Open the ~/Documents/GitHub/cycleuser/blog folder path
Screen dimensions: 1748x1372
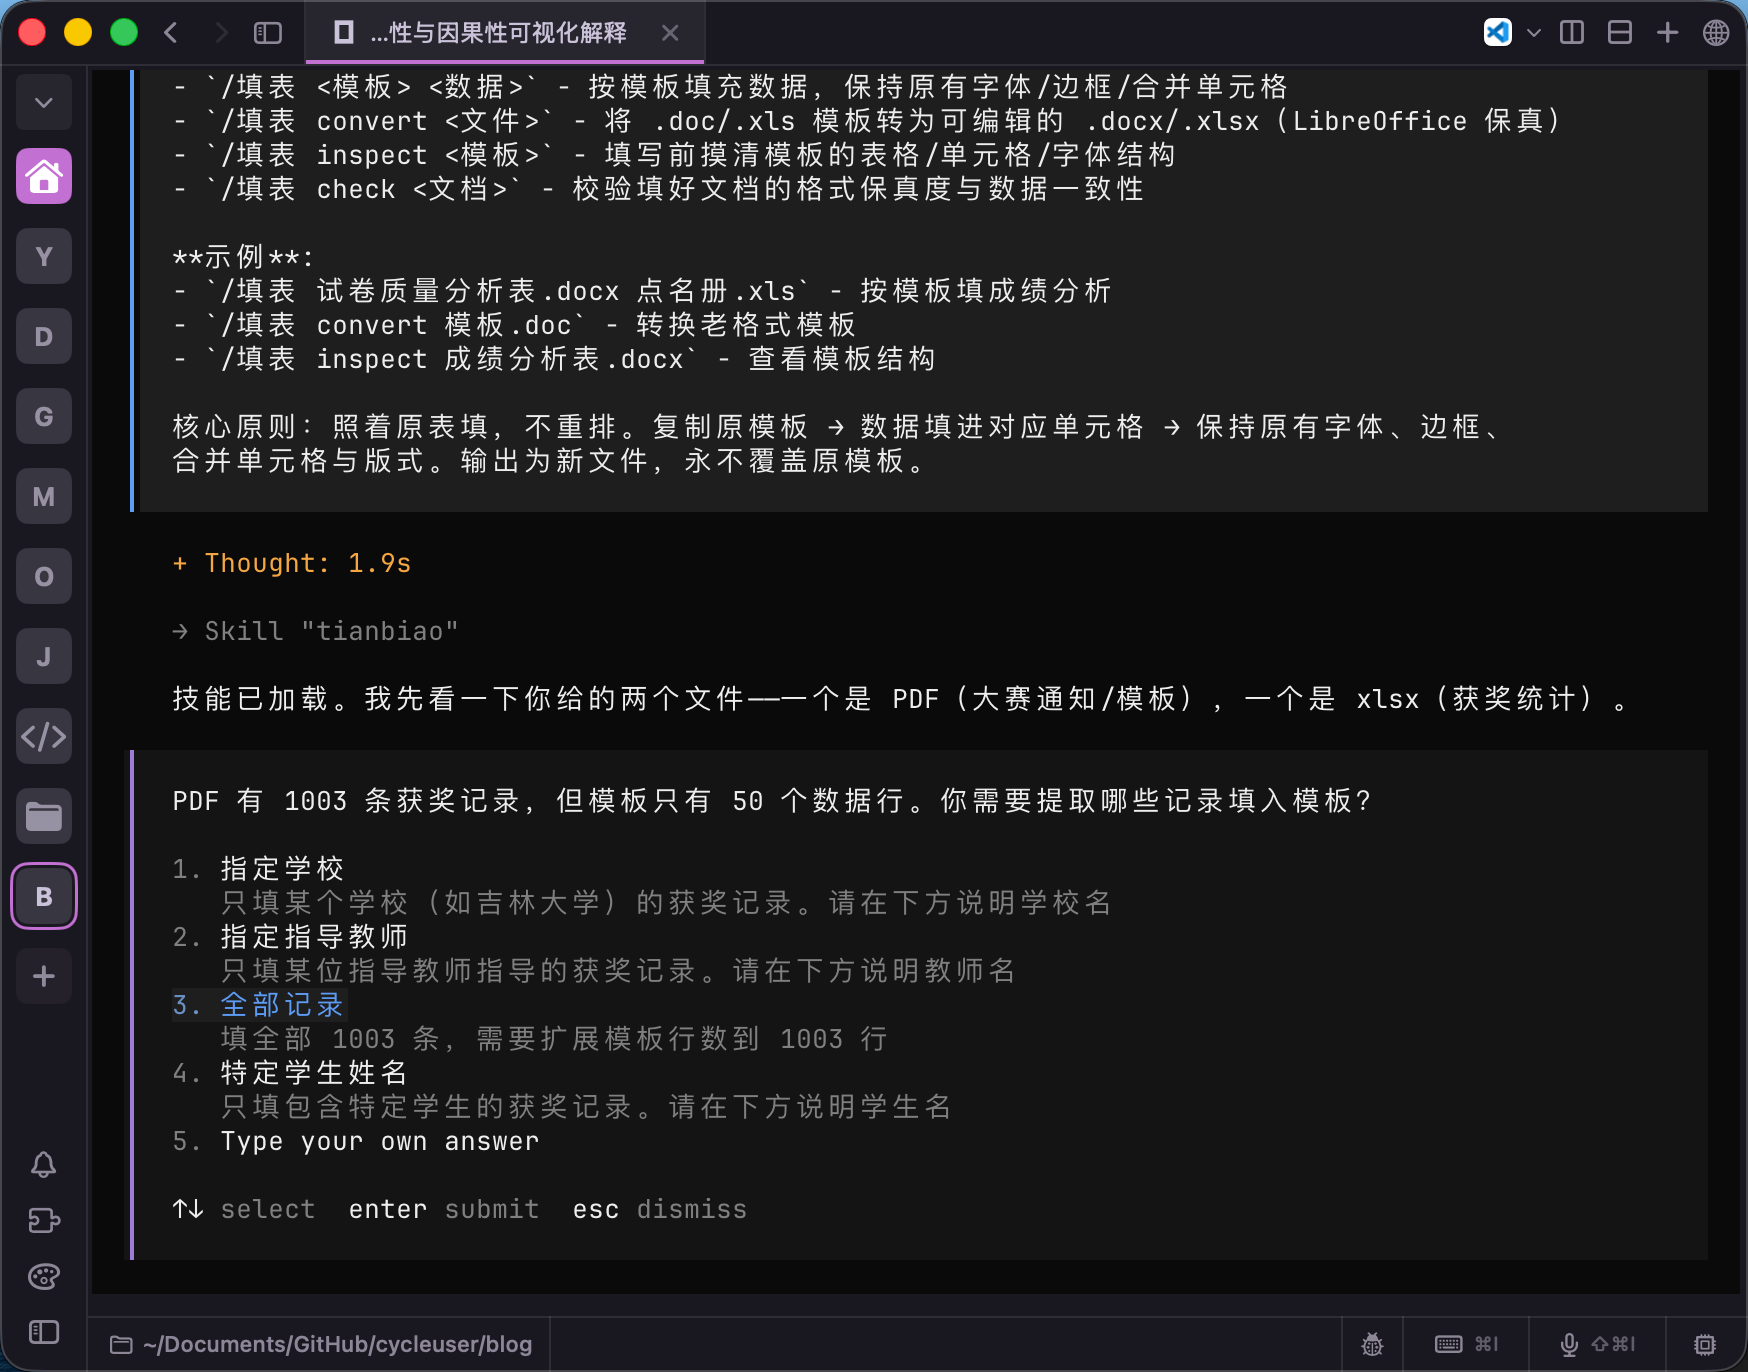(321, 1344)
